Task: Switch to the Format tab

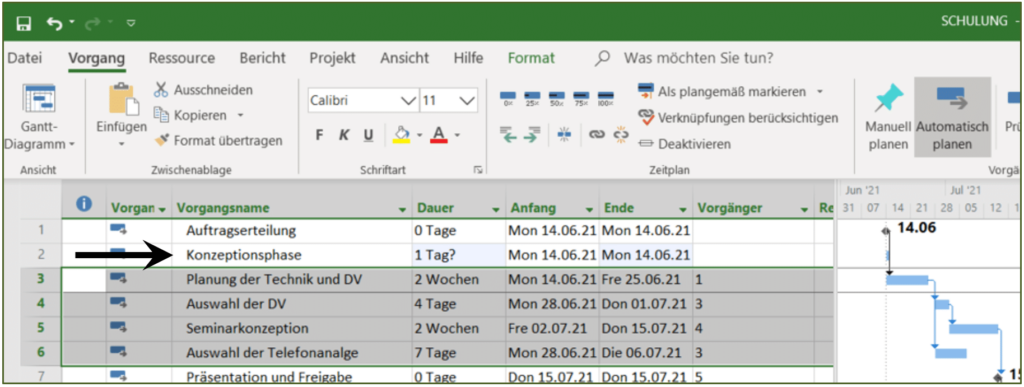Action: (531, 58)
